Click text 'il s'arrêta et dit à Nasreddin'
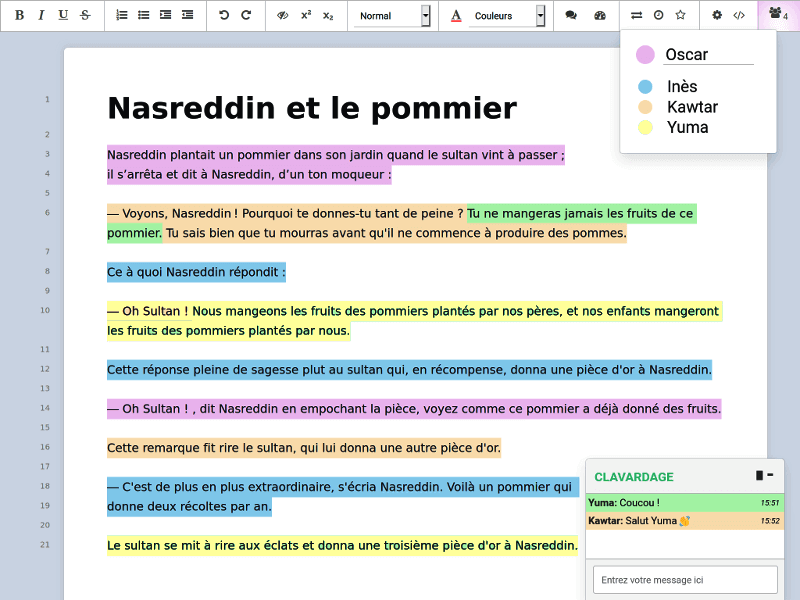Viewport: 800px width, 600px height. click(x=190, y=174)
